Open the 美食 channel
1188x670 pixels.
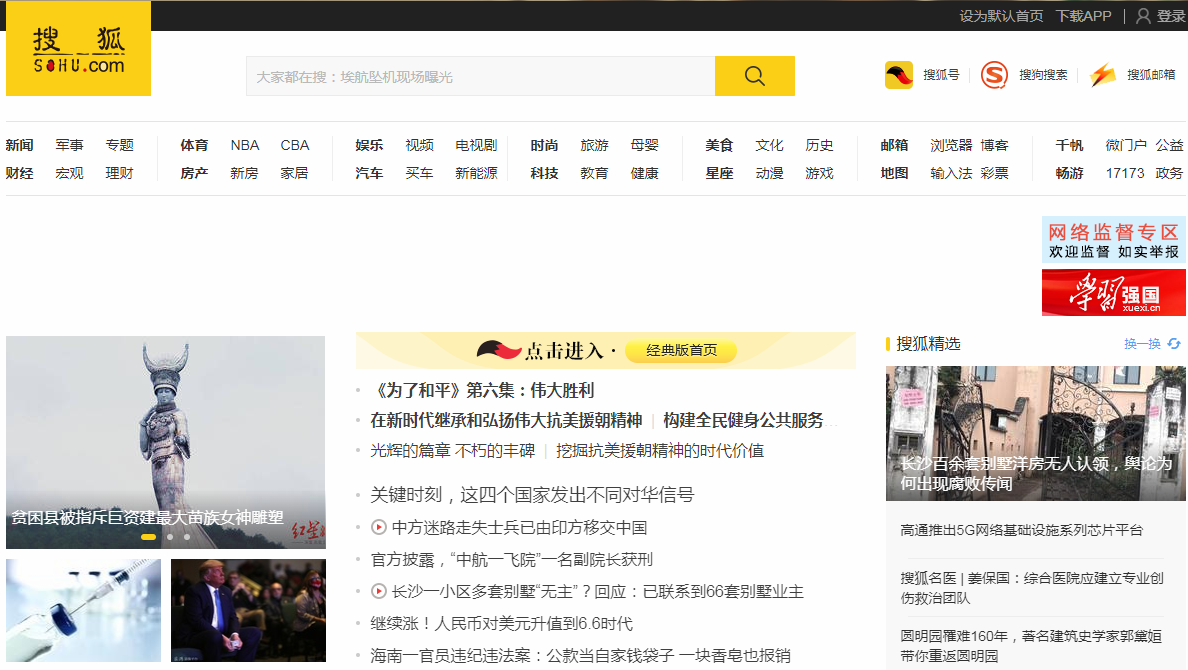pos(719,145)
